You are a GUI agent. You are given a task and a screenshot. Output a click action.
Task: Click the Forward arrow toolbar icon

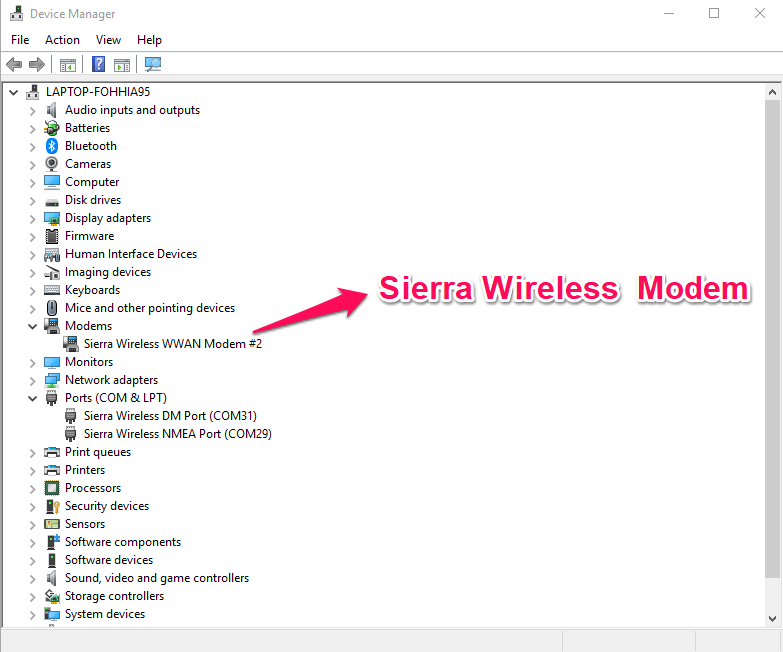(37, 64)
